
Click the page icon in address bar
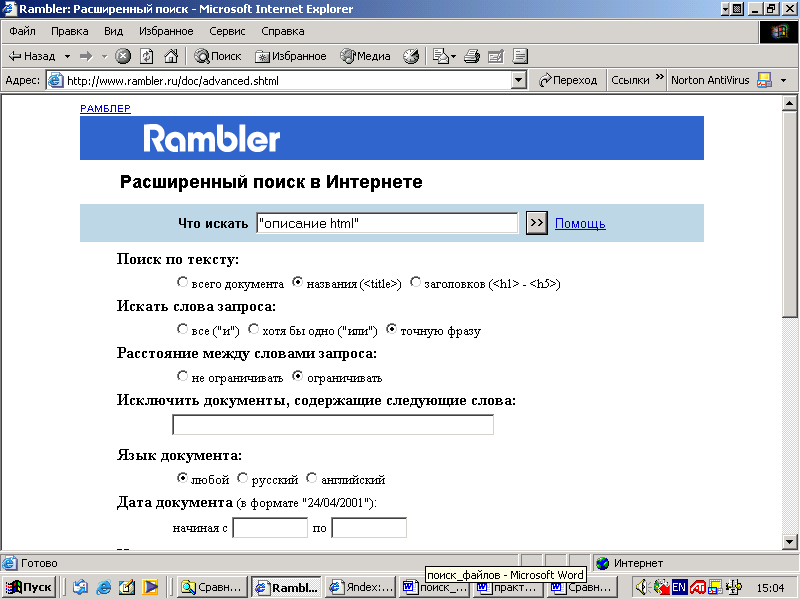(x=56, y=80)
